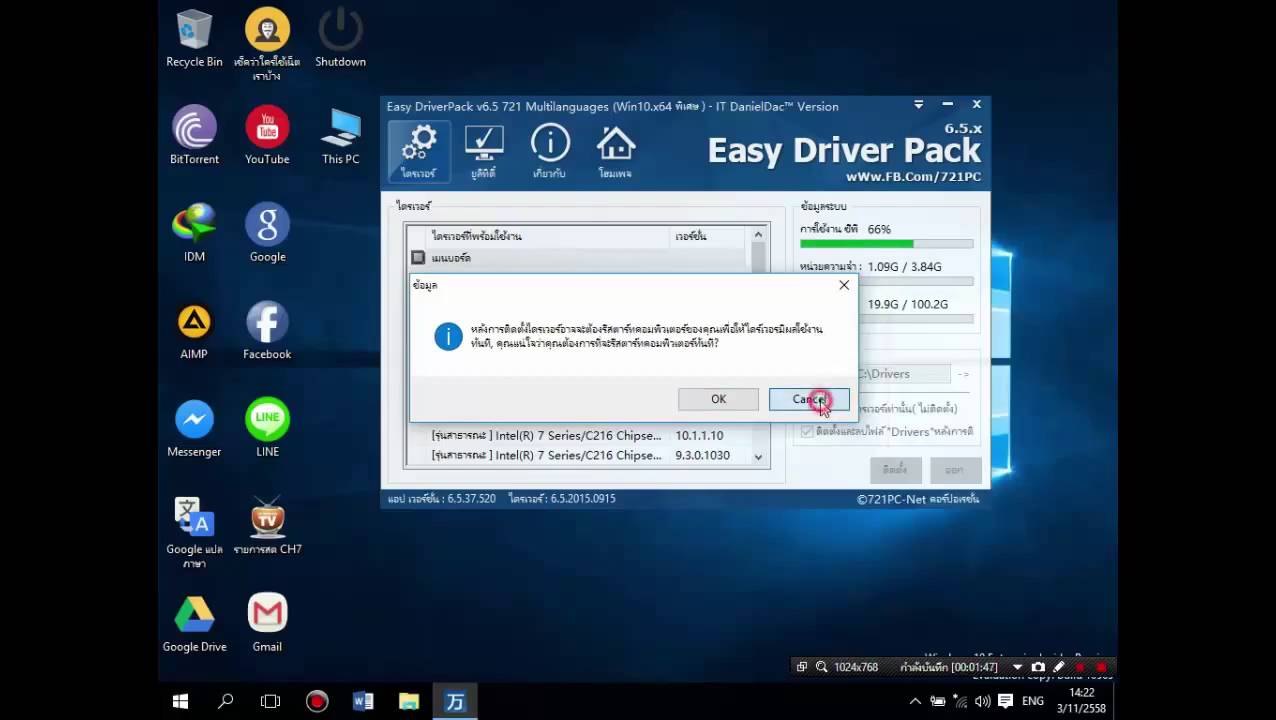This screenshot has width=1276, height=720.
Task: Open the Messenger desktop icon
Action: coord(194,428)
